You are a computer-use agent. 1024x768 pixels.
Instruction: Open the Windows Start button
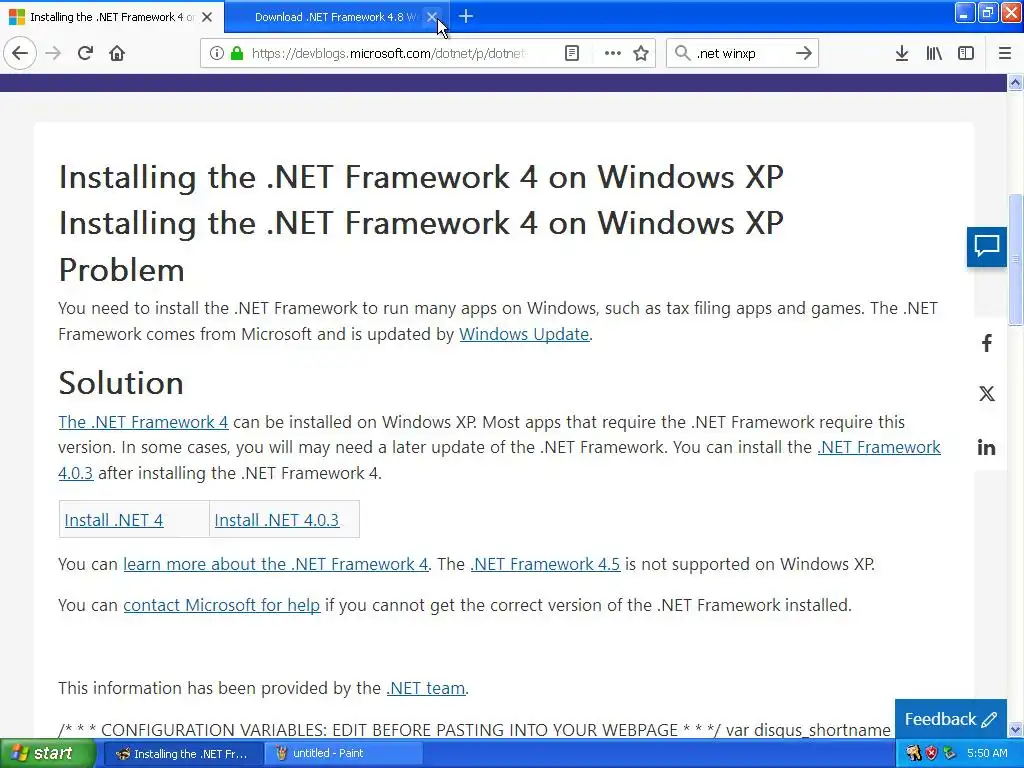pyautogui.click(x=47, y=753)
